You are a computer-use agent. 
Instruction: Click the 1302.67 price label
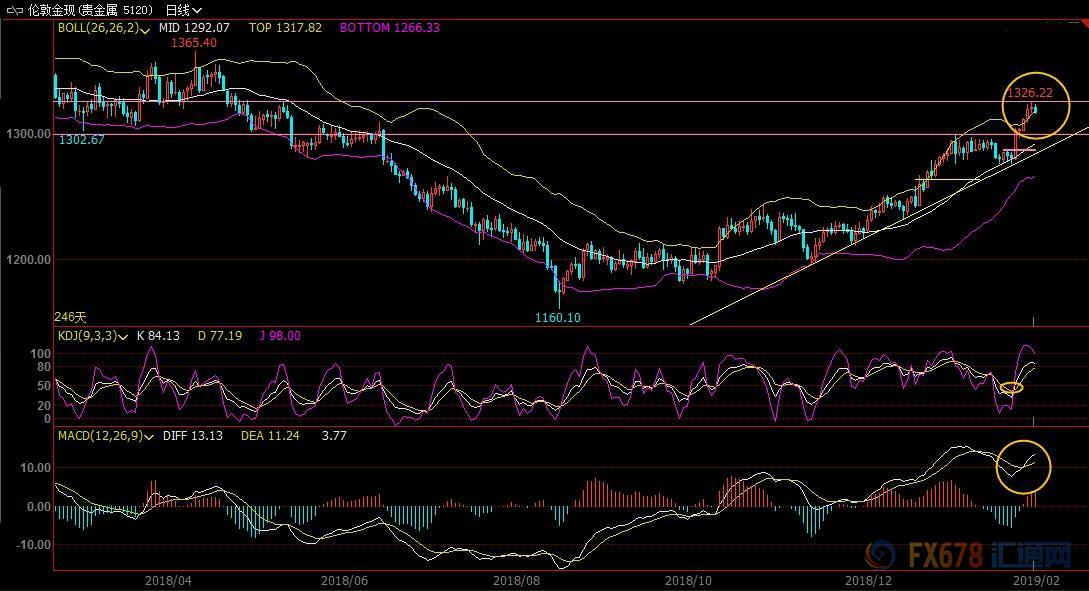tap(81, 140)
